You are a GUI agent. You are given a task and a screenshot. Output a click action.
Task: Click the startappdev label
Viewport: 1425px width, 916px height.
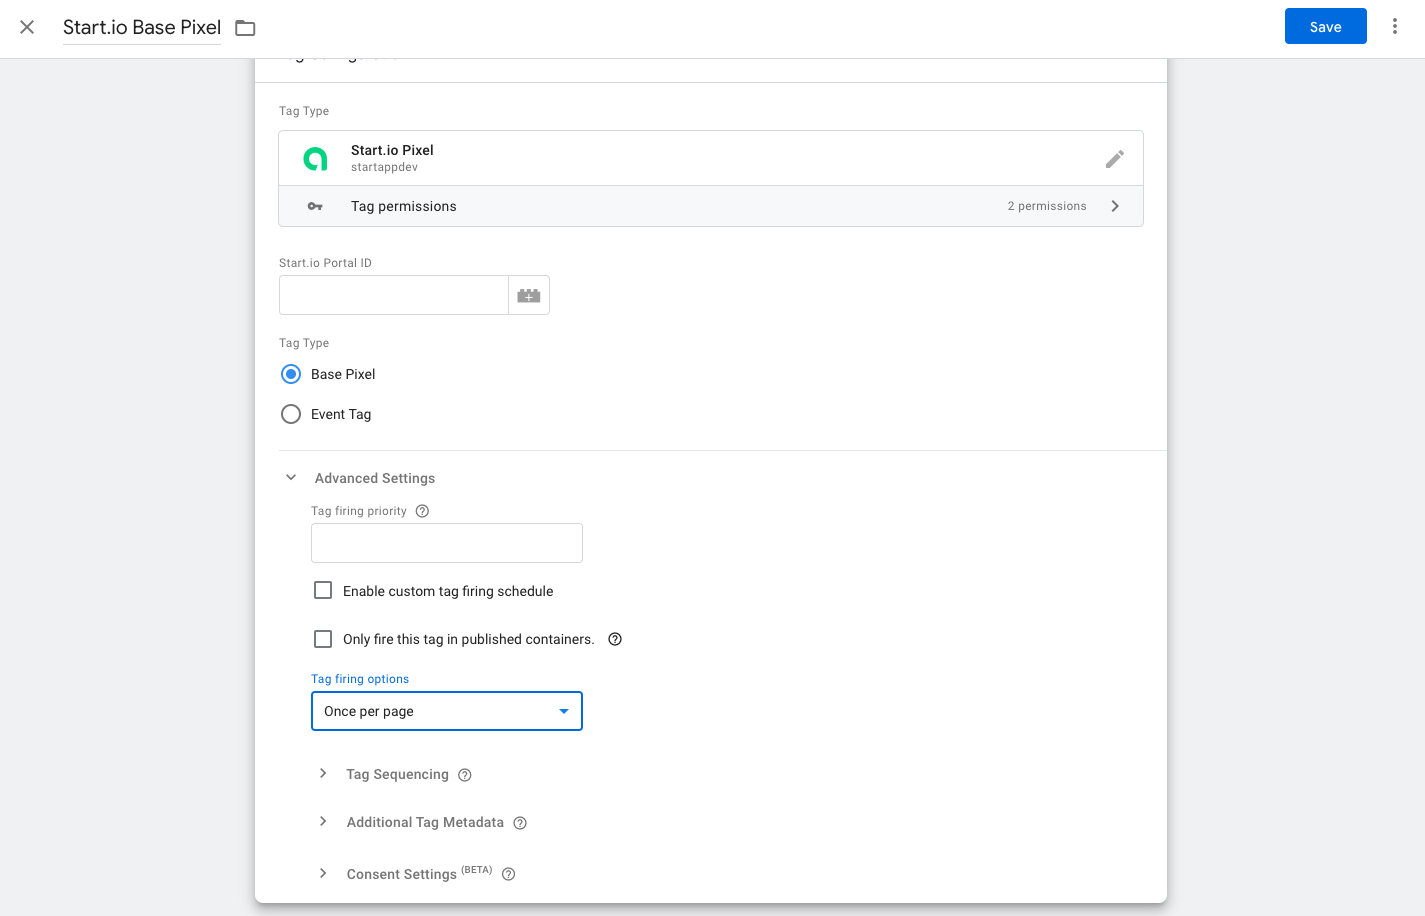pos(384,167)
